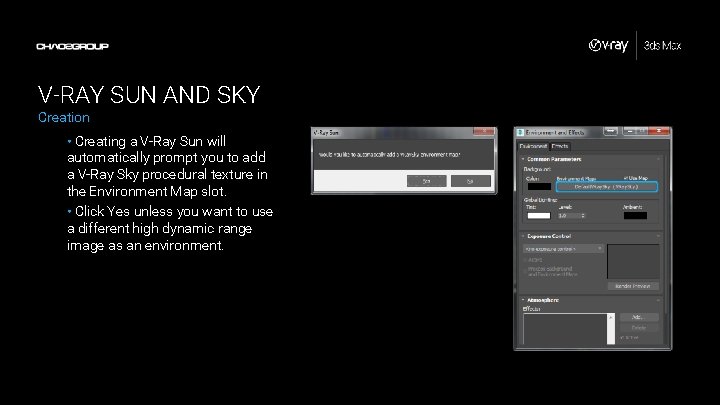Click the Delete button under Atmosphere
The image size is (720, 405).
pos(639,328)
